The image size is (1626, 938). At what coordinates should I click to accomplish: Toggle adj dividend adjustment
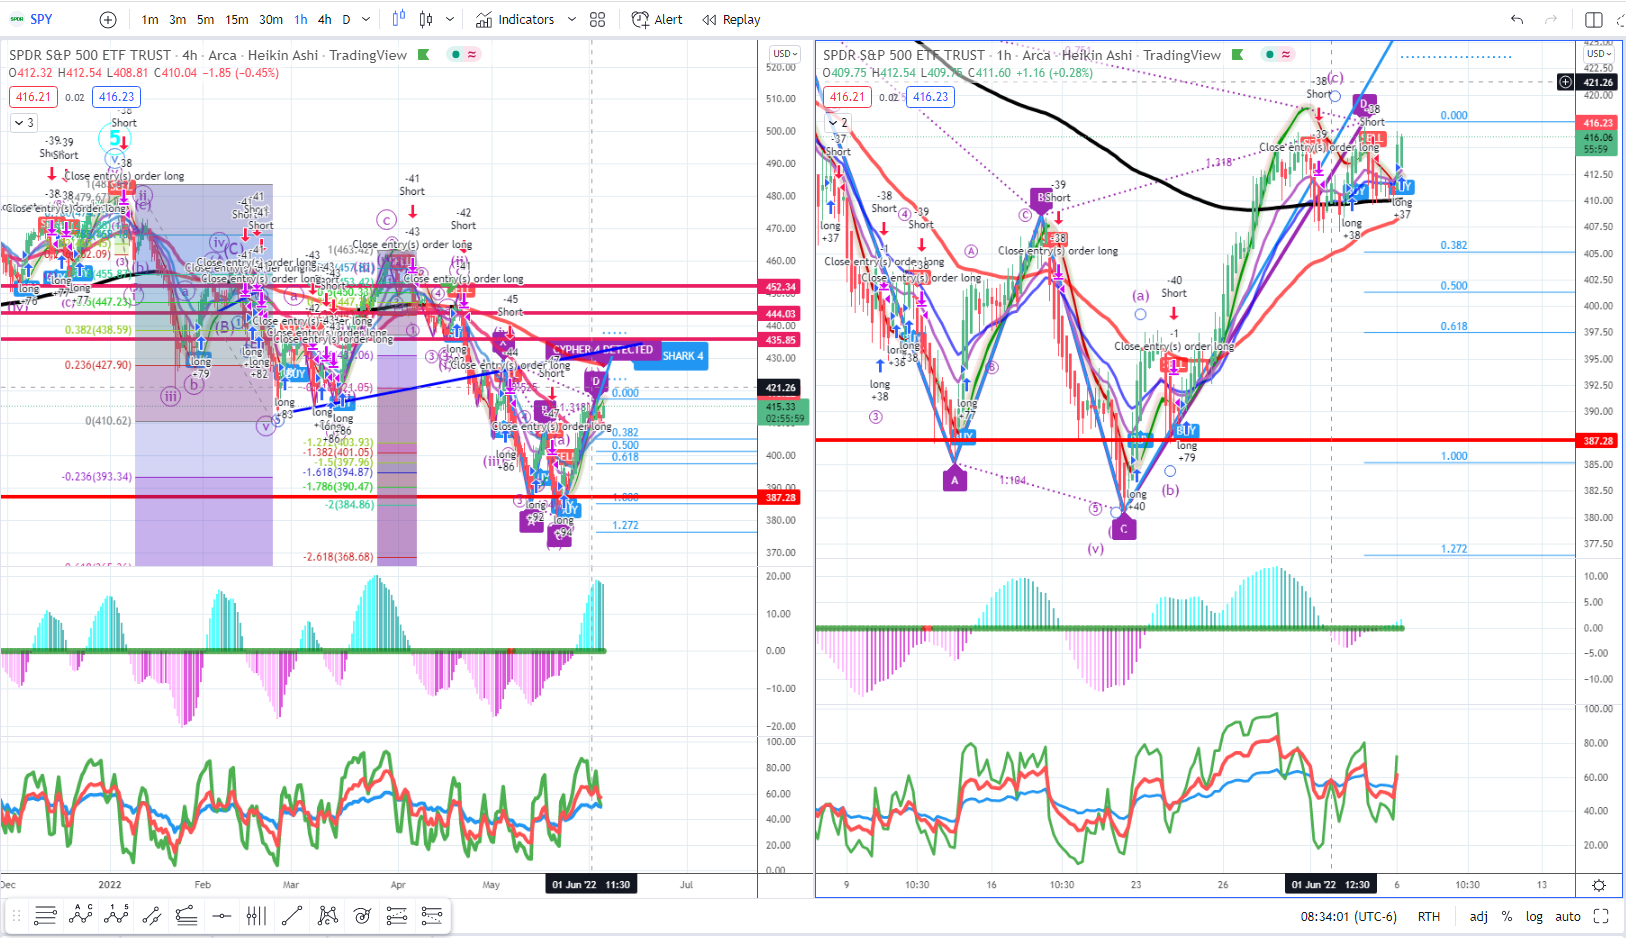pyautogui.click(x=1478, y=916)
